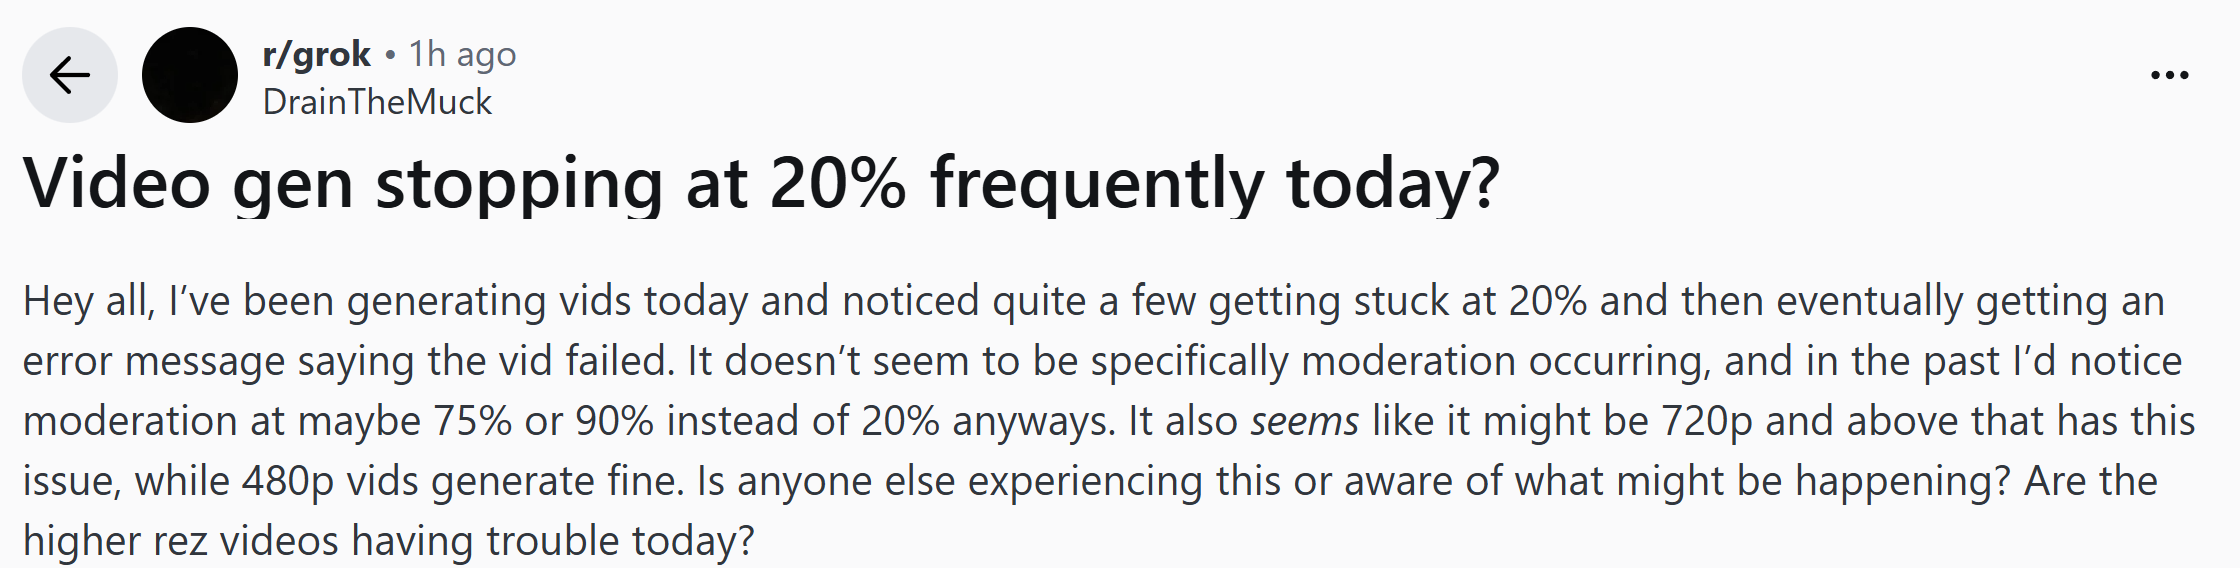Viewport: 2240px width, 568px height.
Task: Click the '480p' text in the body
Action: (x=288, y=481)
